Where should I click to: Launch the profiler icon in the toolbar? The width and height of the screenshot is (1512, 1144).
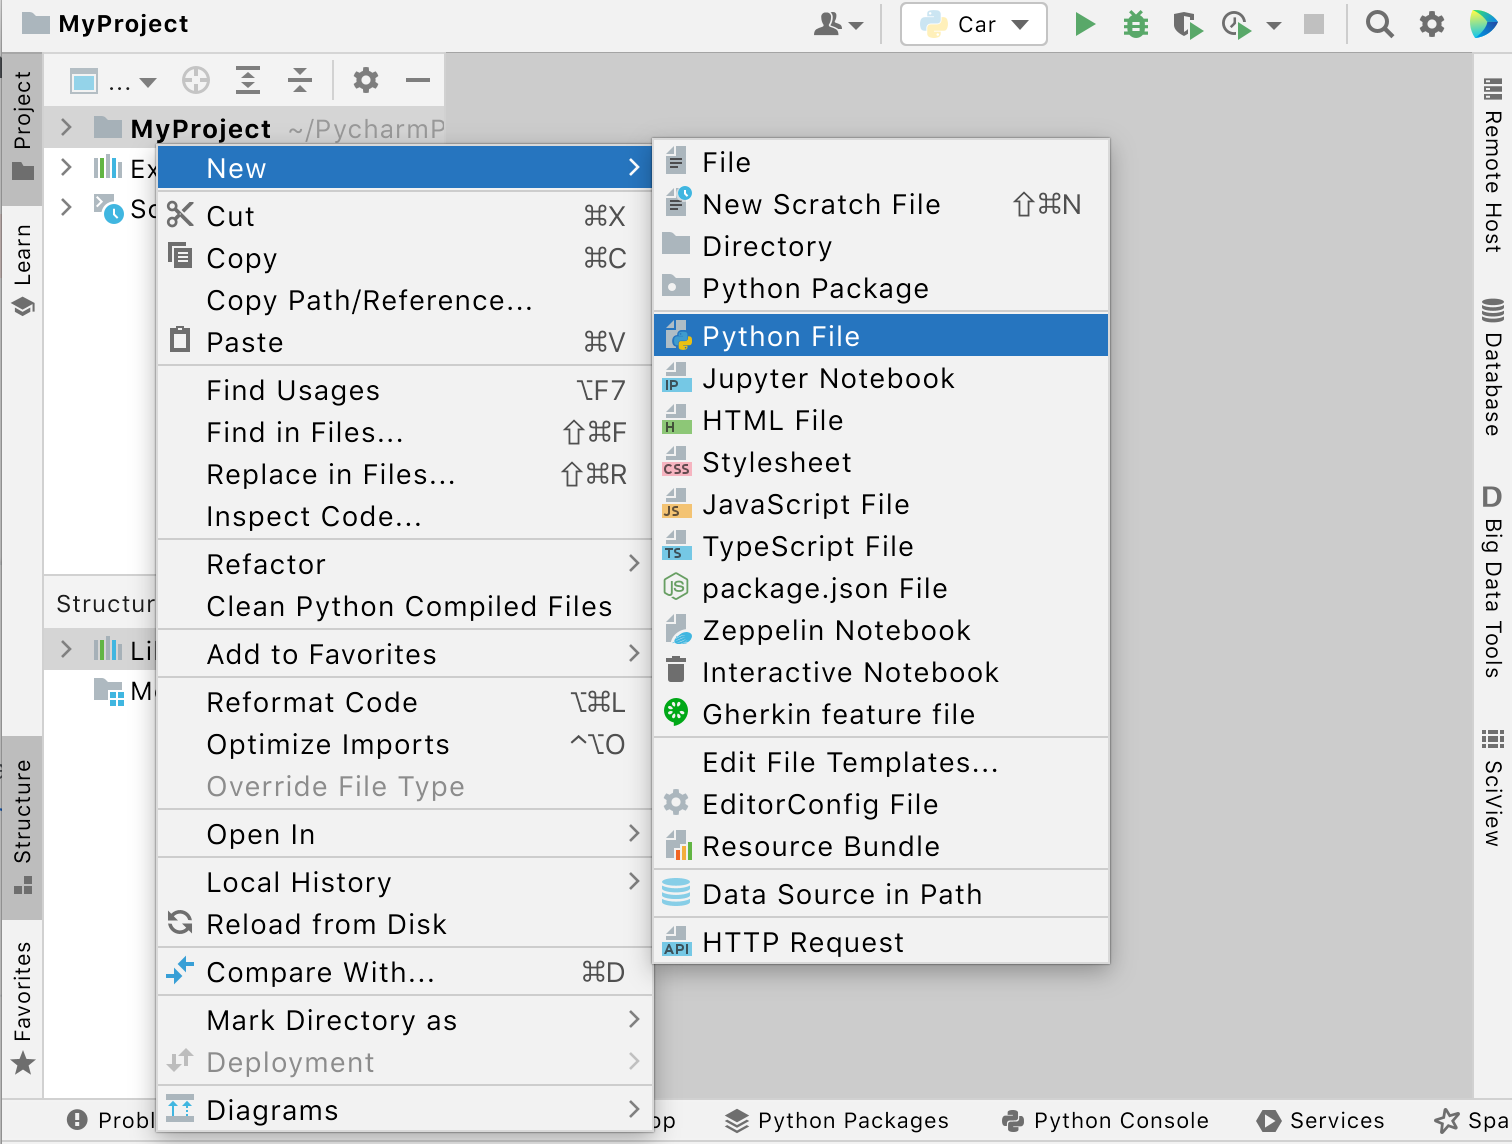[1236, 24]
